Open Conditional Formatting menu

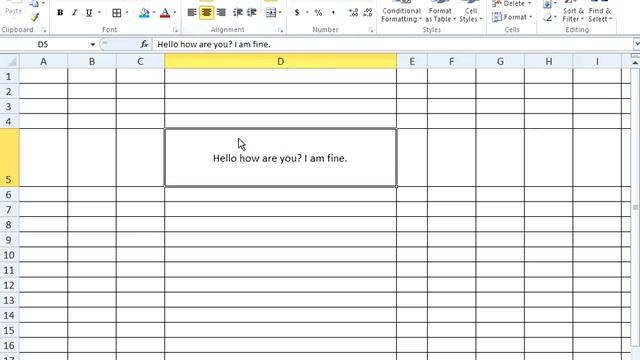tap(401, 12)
